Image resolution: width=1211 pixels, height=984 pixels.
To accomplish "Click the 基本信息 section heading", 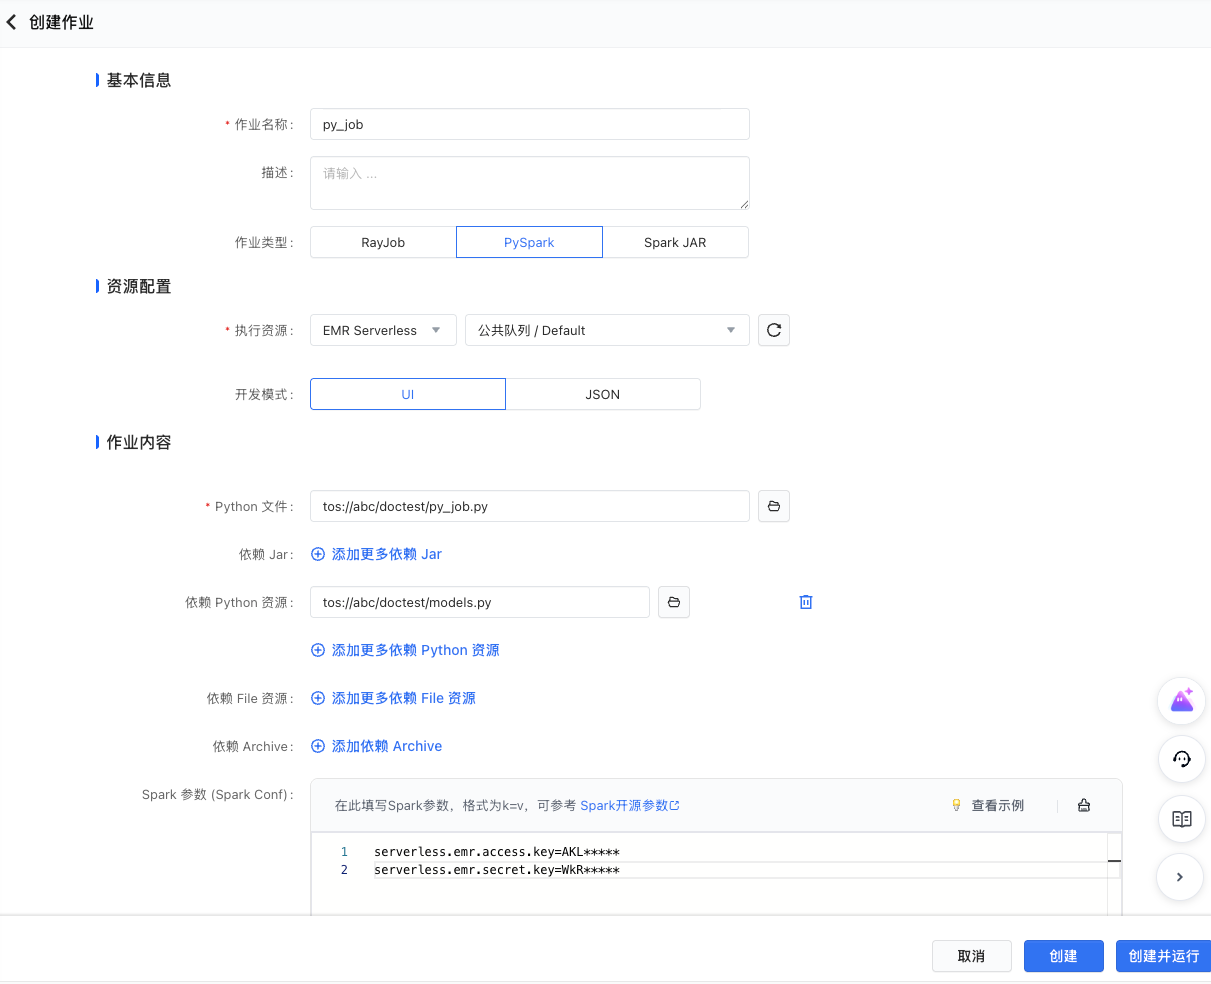I will (x=139, y=80).
